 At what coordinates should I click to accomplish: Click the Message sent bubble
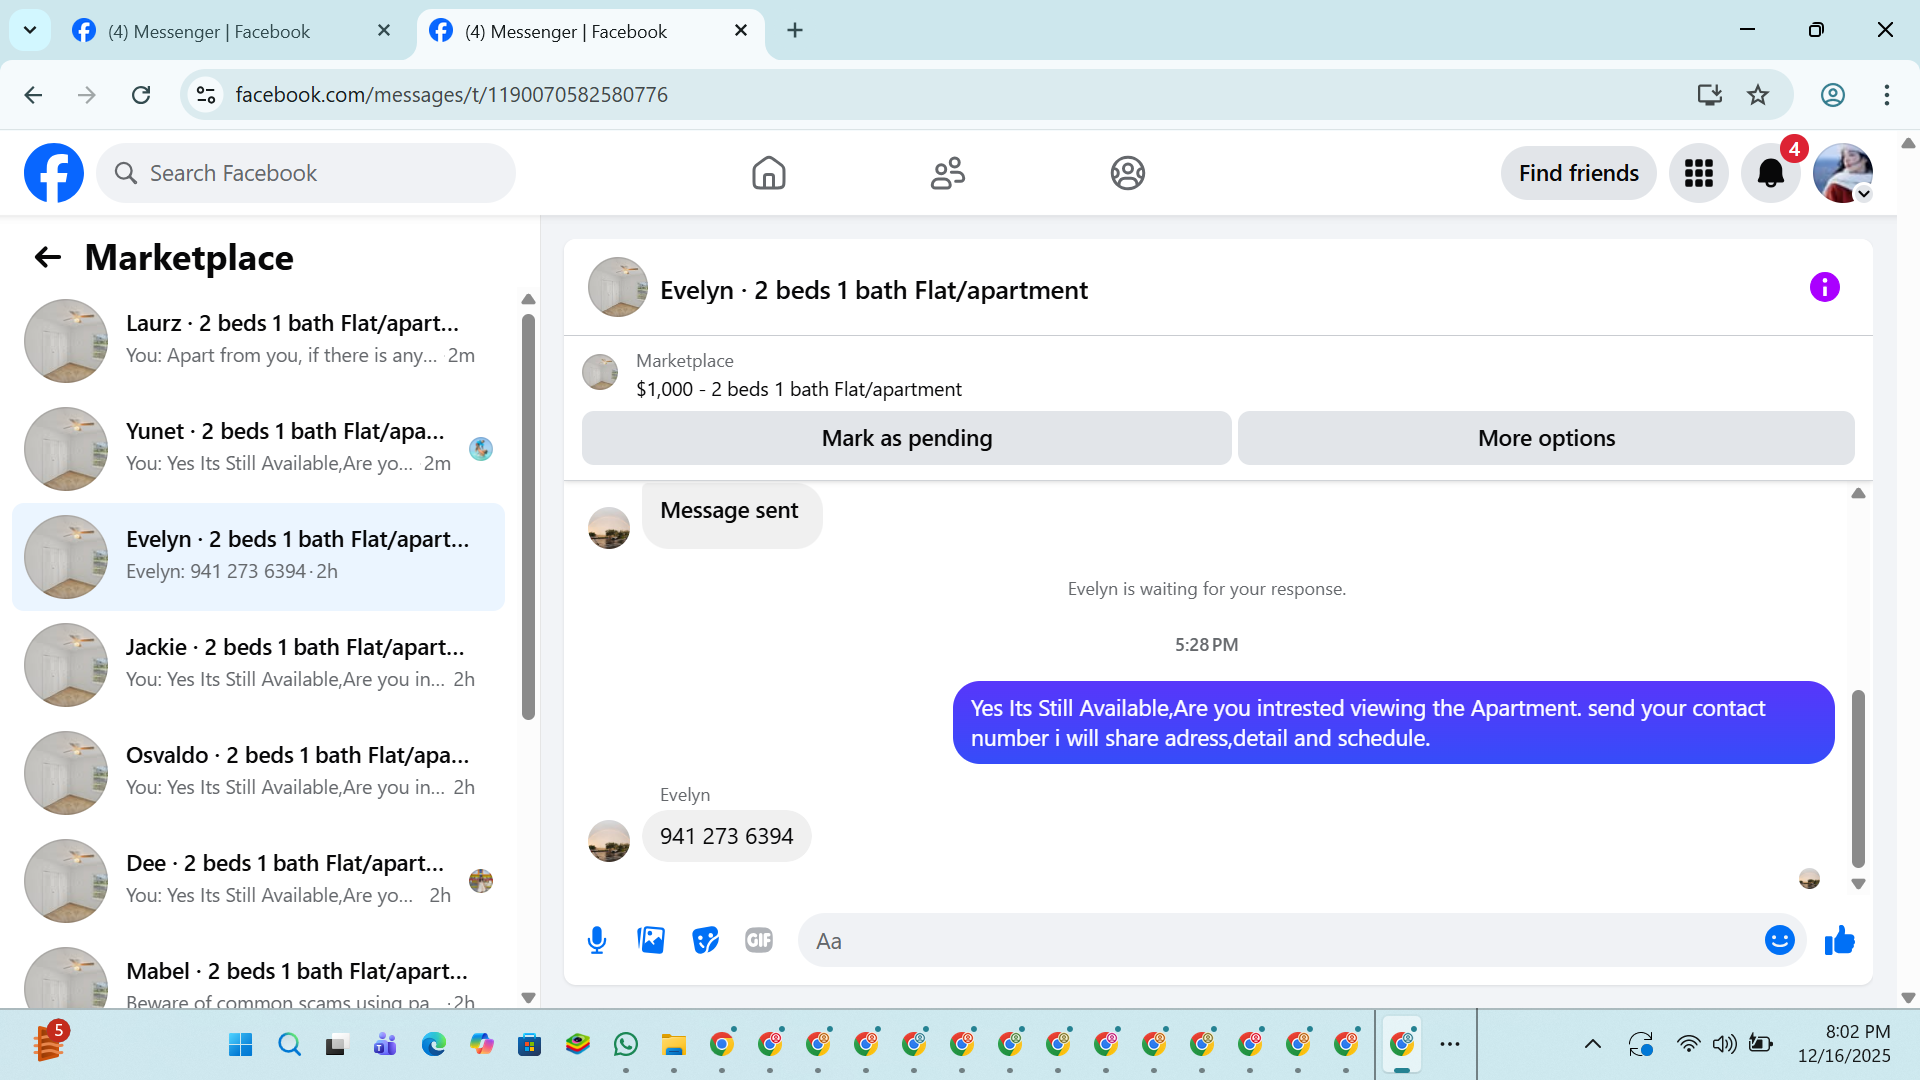coord(731,516)
